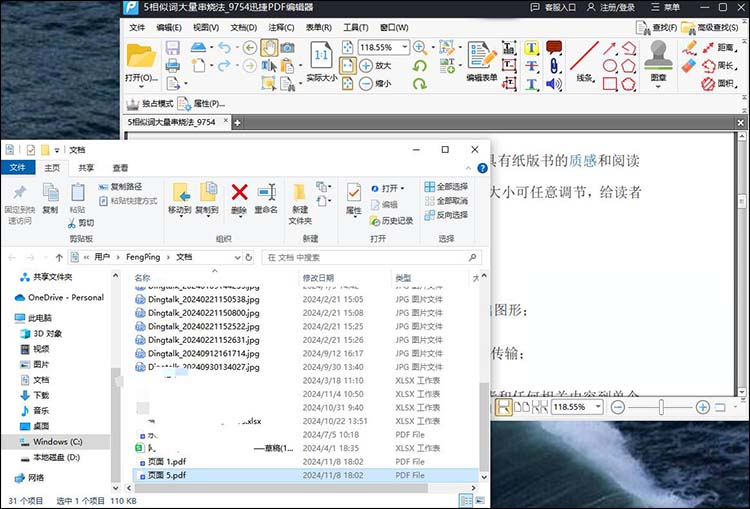Select the Strikethrough text tool
Screen dimensions: 750x509
tap(531, 66)
